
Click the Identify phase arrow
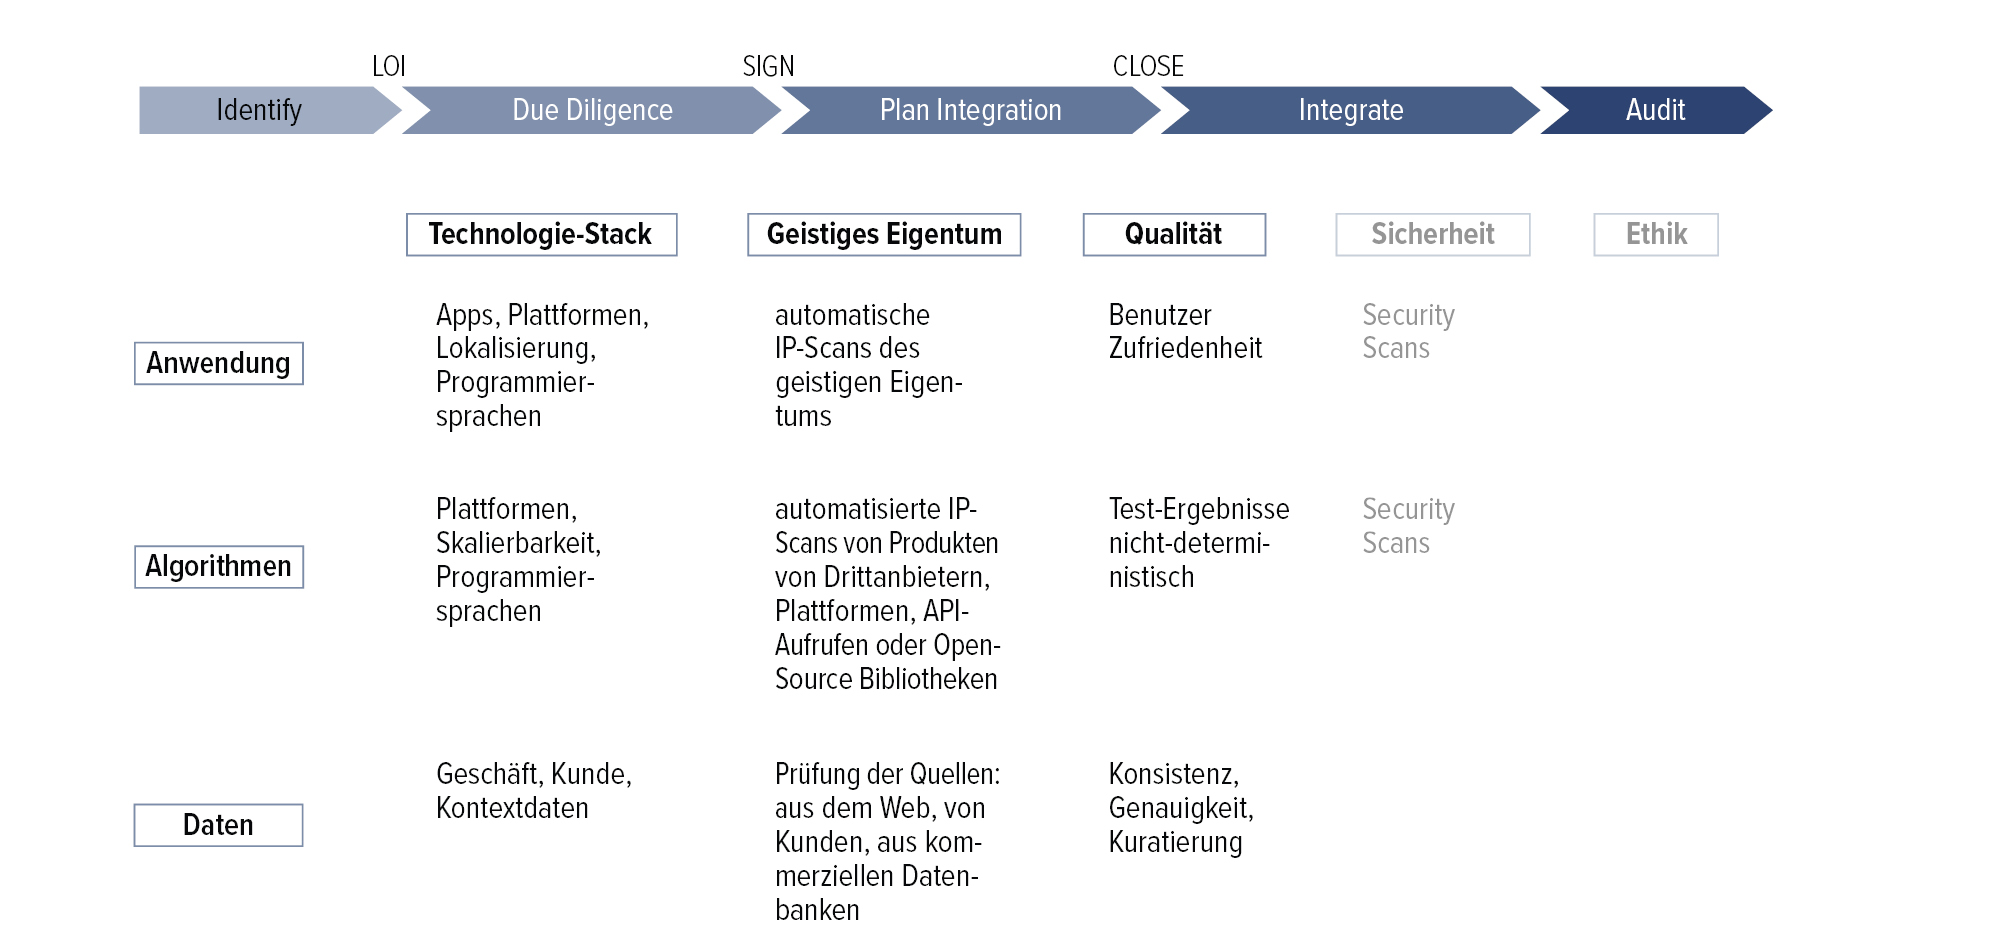click(x=259, y=110)
